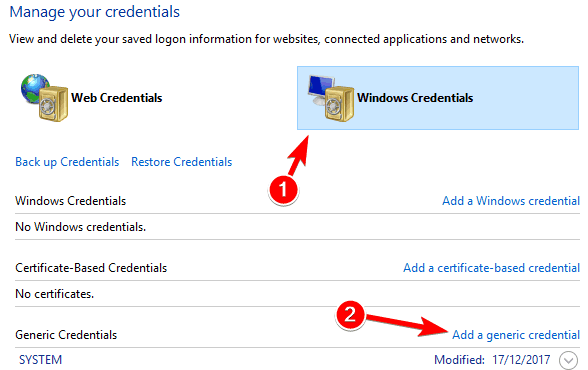
Task: Click the Generic Credentials section heading
Action: (66, 335)
